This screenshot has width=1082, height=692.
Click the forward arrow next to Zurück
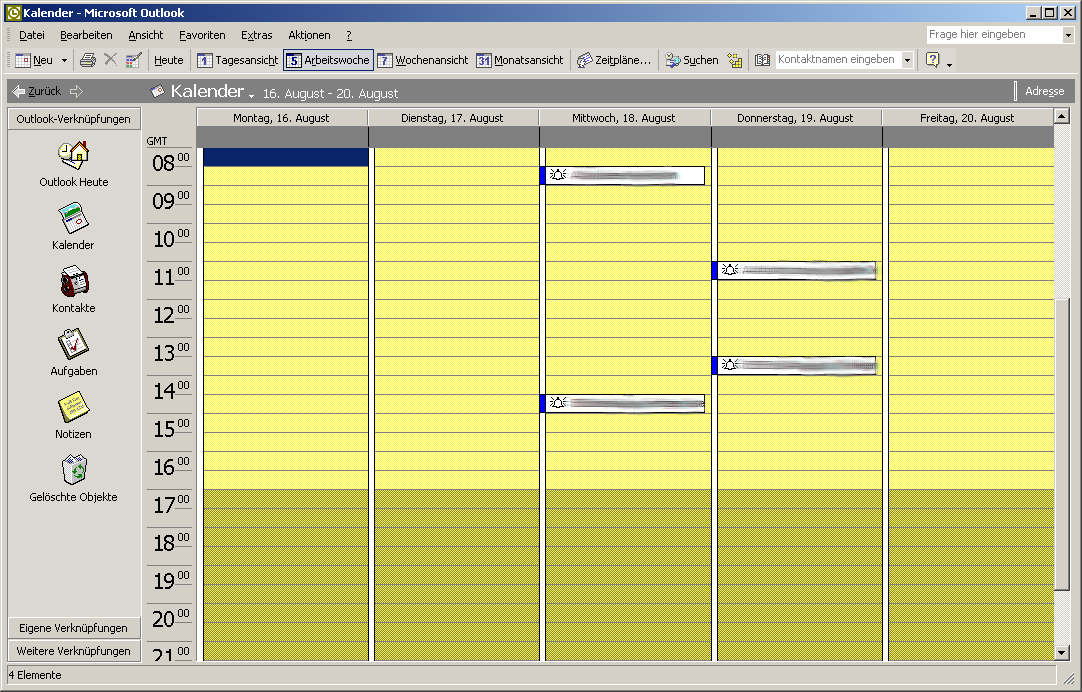76,91
